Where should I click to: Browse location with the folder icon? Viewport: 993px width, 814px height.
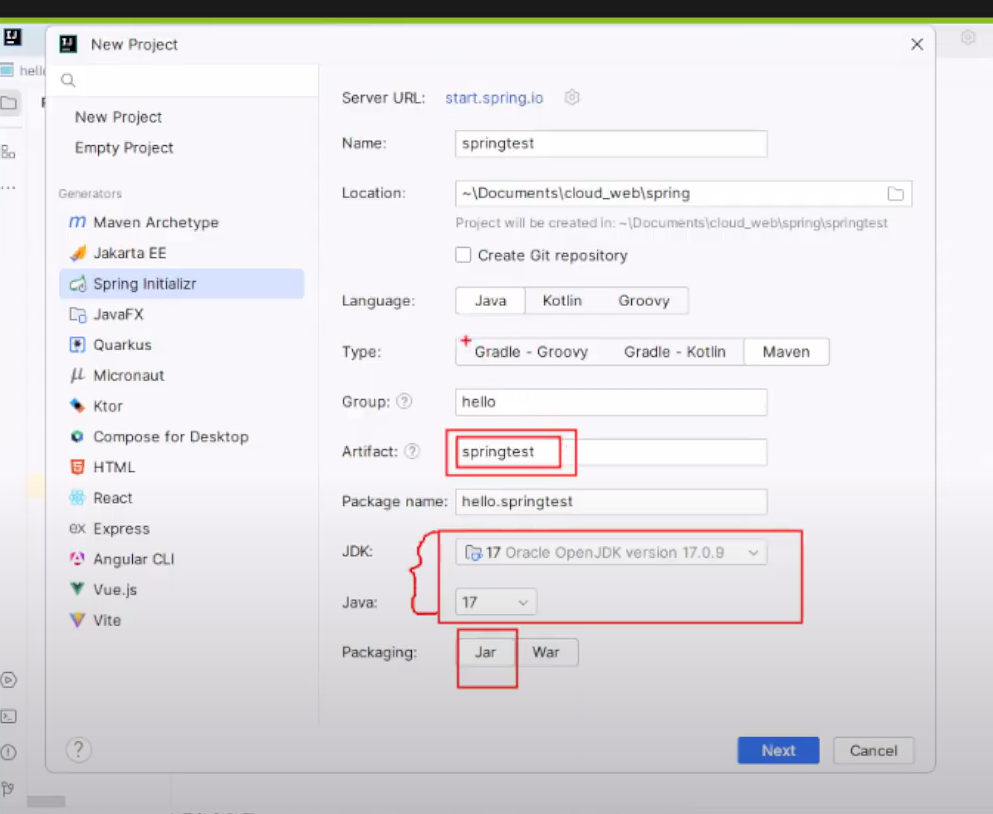[x=895, y=193]
